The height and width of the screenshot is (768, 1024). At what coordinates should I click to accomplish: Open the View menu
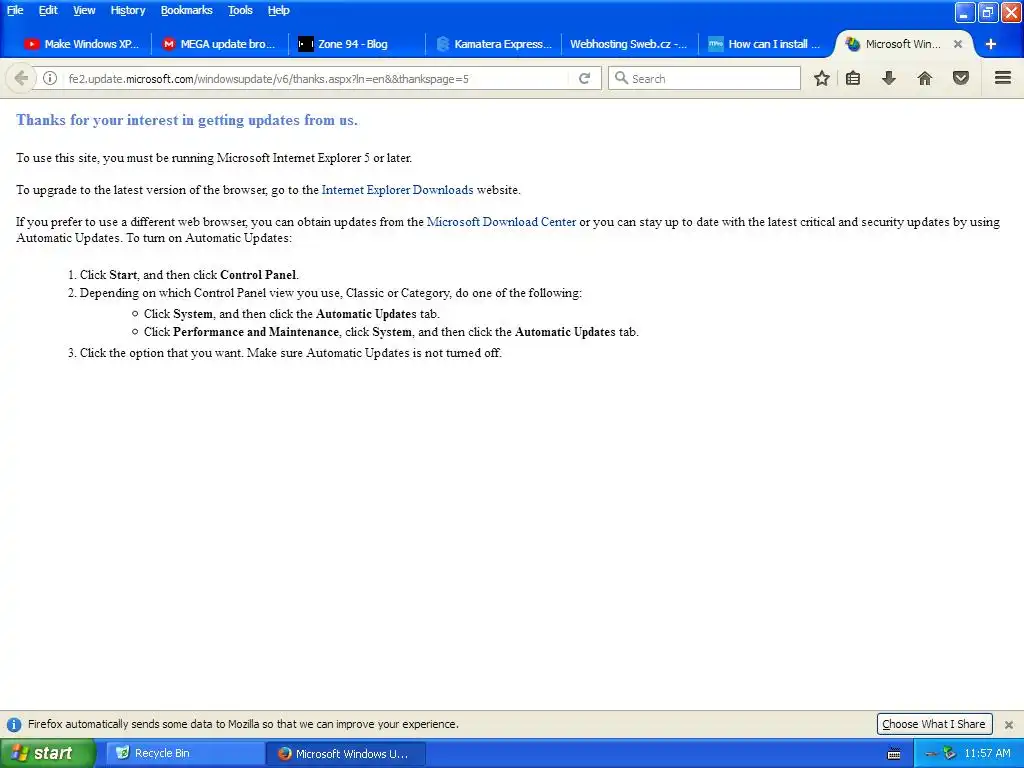84,10
